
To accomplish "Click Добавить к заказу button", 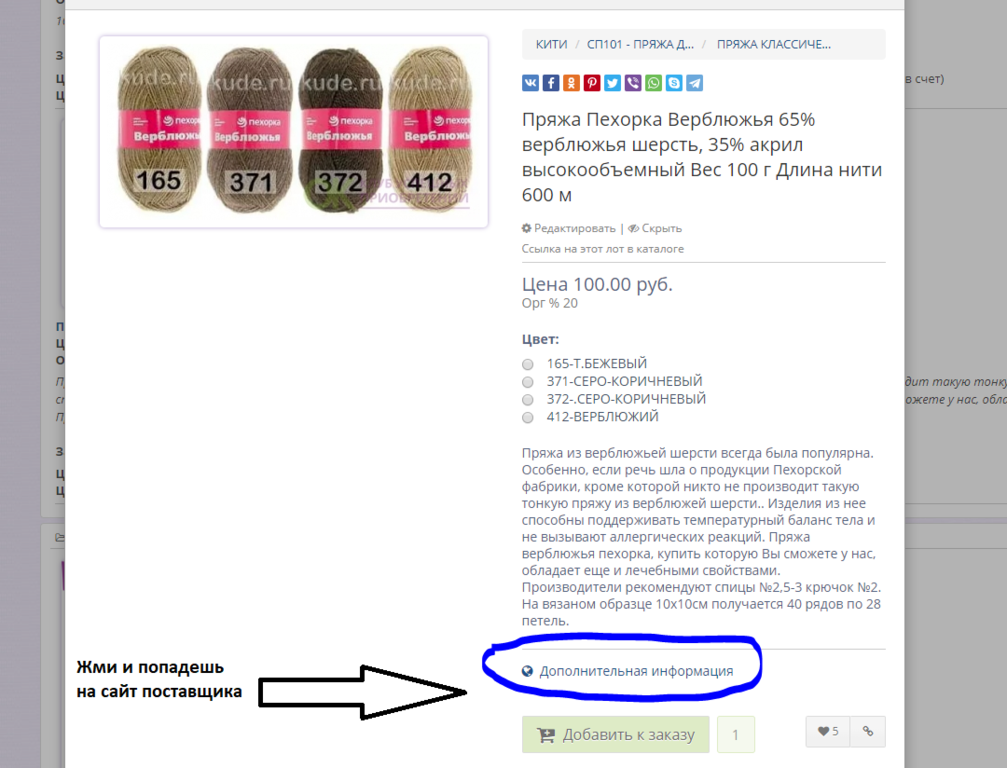I will [x=615, y=734].
